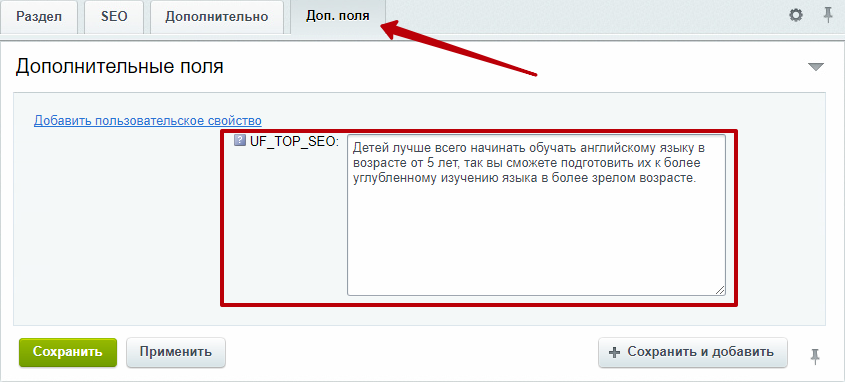845x382 pixels.
Task: Open the SEO tab
Action: pos(114,16)
